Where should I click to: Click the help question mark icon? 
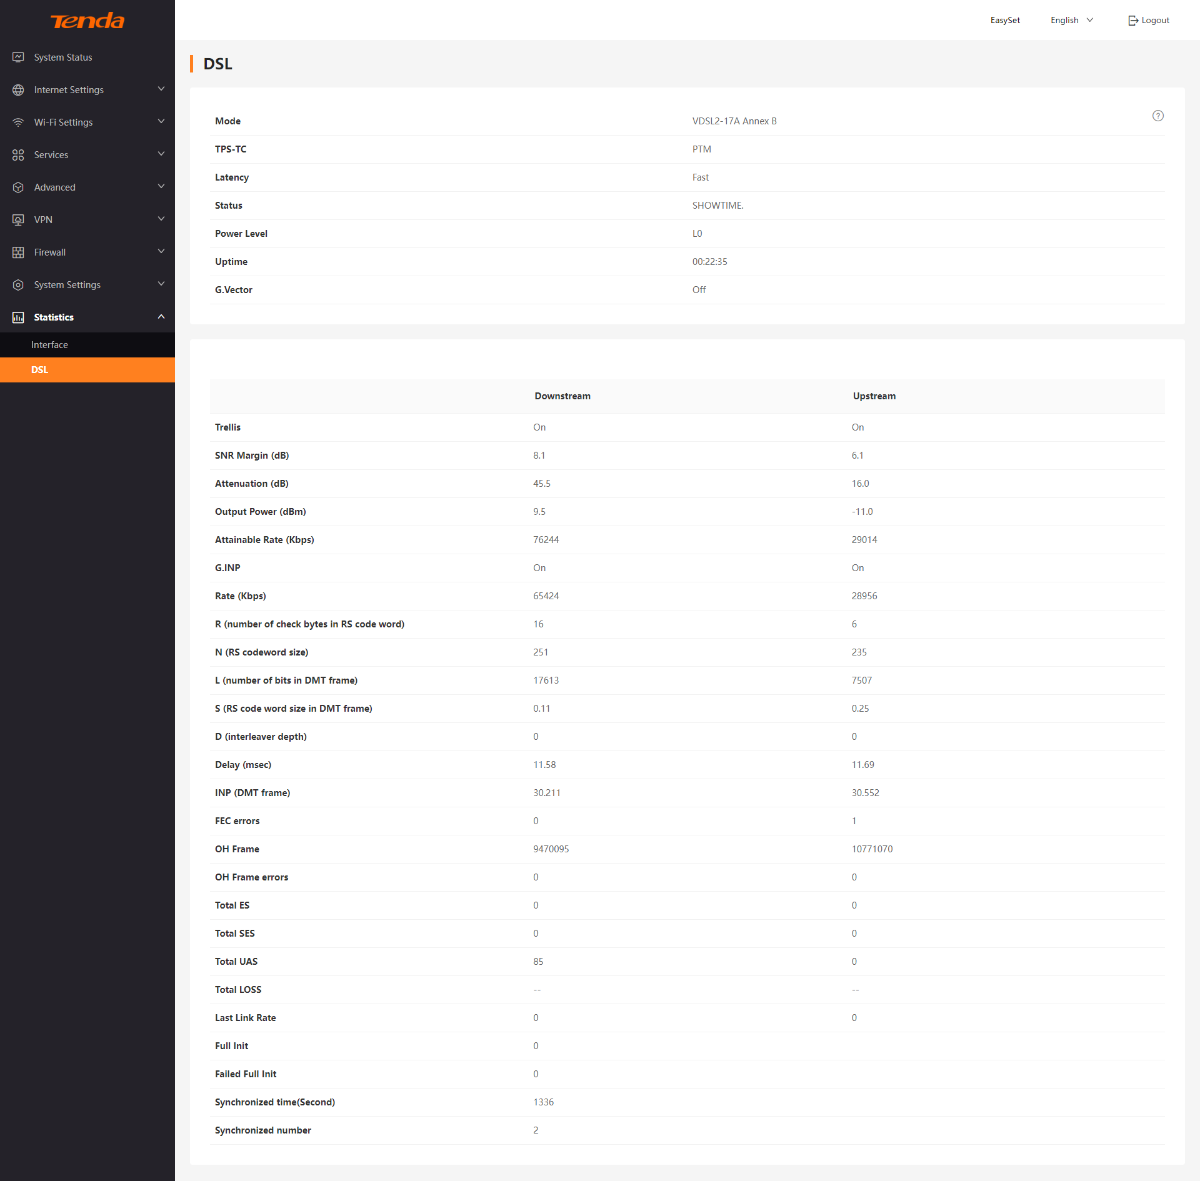(x=1158, y=116)
